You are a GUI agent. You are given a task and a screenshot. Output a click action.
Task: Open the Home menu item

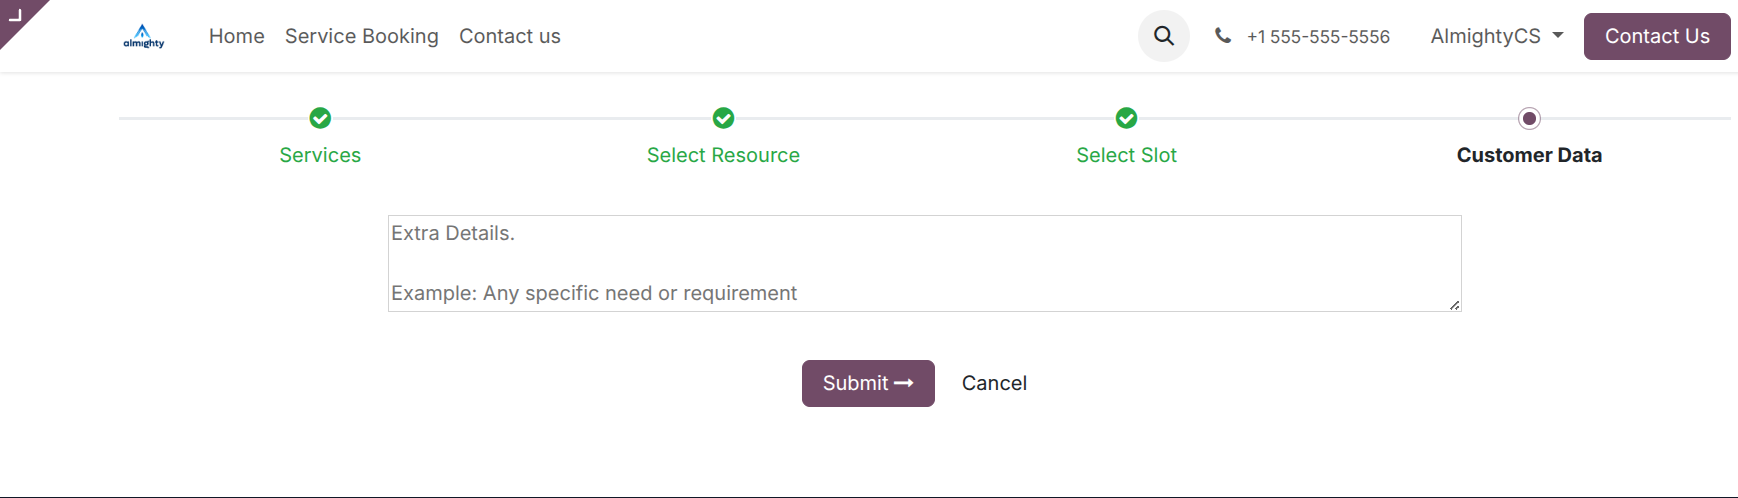tap(237, 36)
